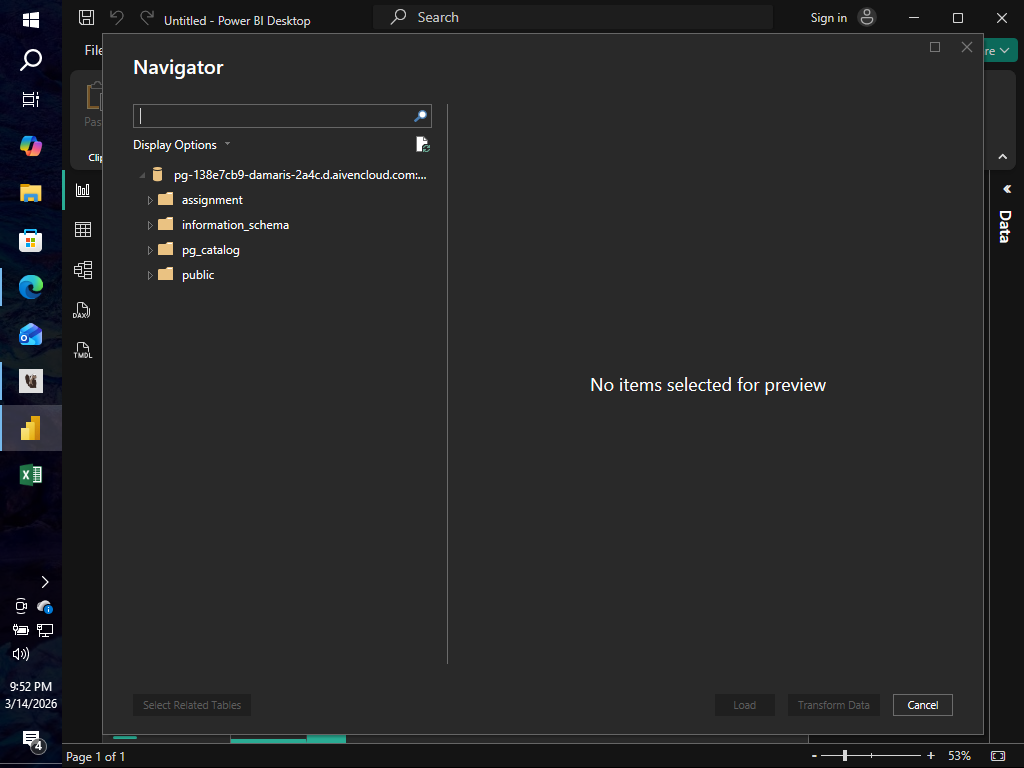The height and width of the screenshot is (768, 1024).
Task: Click the Power BI taskbar icon
Action: (x=31, y=428)
